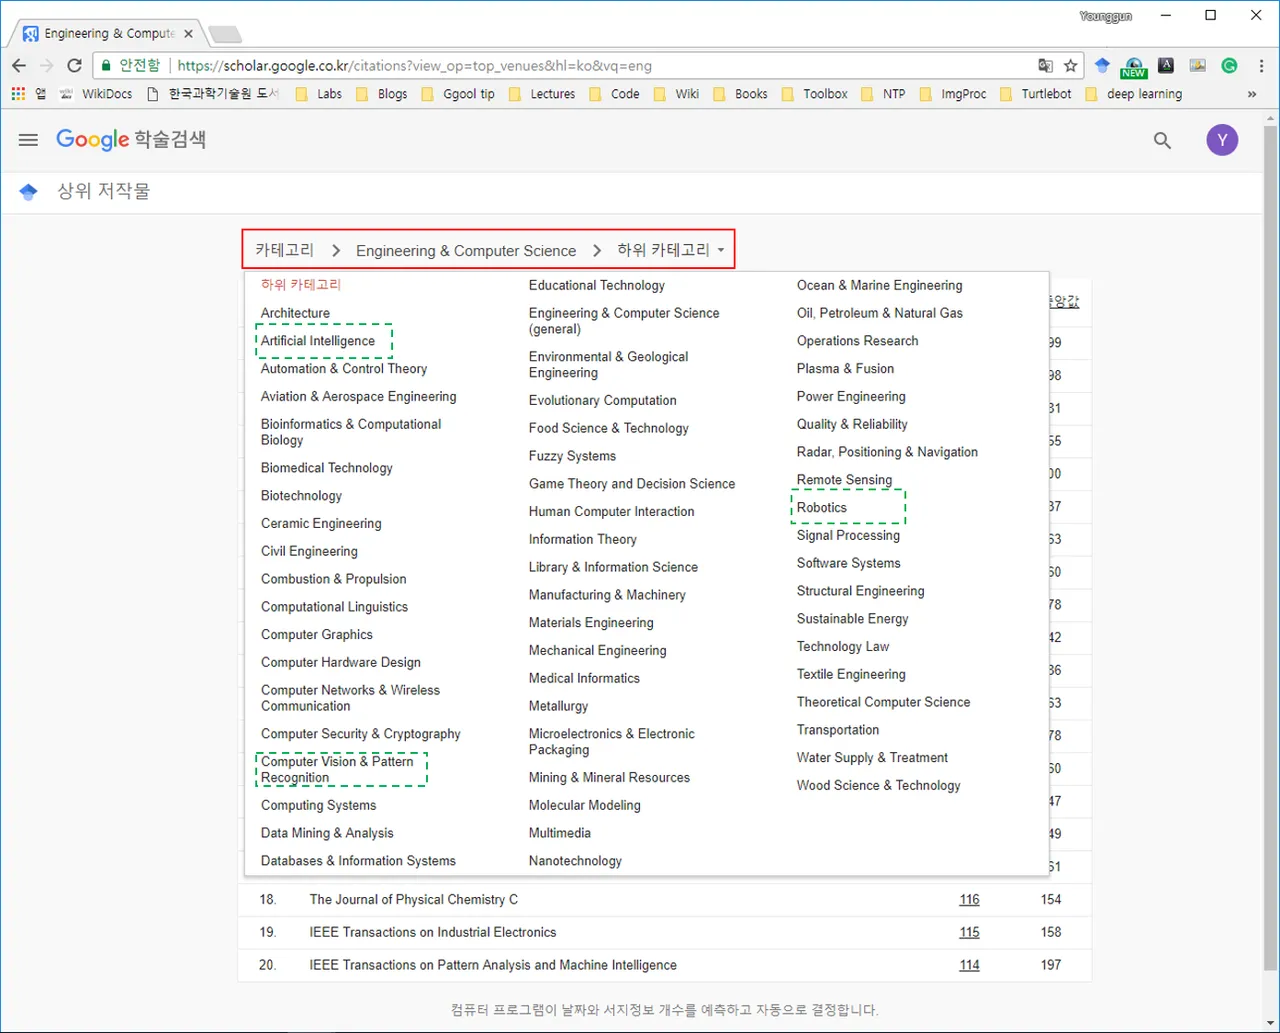Open the hamburger side menu
Viewport: 1280px width, 1033px height.
pos(28,140)
